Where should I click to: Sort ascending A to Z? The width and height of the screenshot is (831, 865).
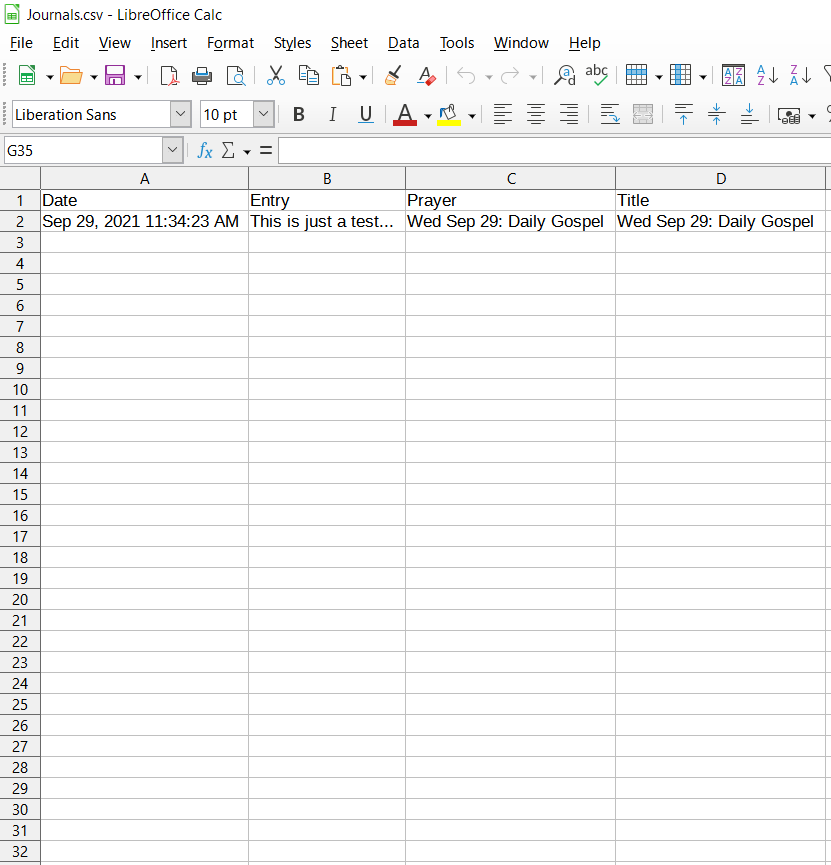point(768,76)
